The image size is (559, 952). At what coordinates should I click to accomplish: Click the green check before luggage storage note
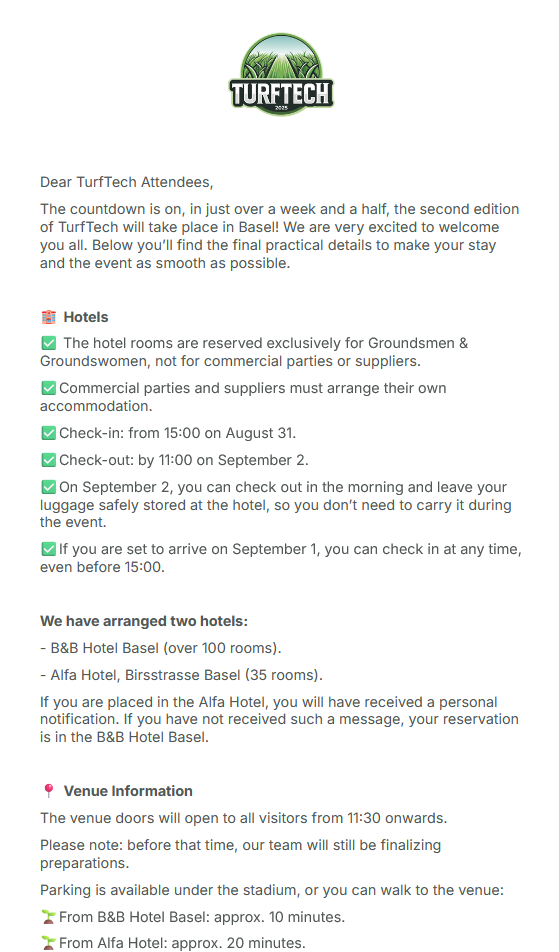49,487
